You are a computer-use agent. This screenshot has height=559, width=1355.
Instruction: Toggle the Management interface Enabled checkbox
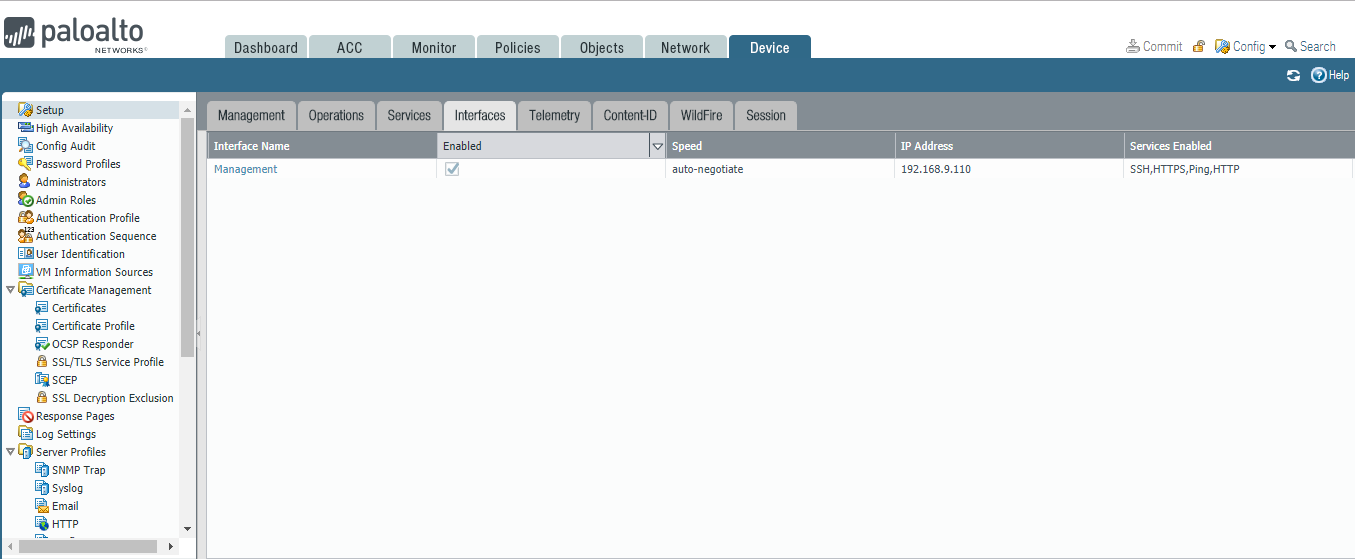tap(452, 169)
